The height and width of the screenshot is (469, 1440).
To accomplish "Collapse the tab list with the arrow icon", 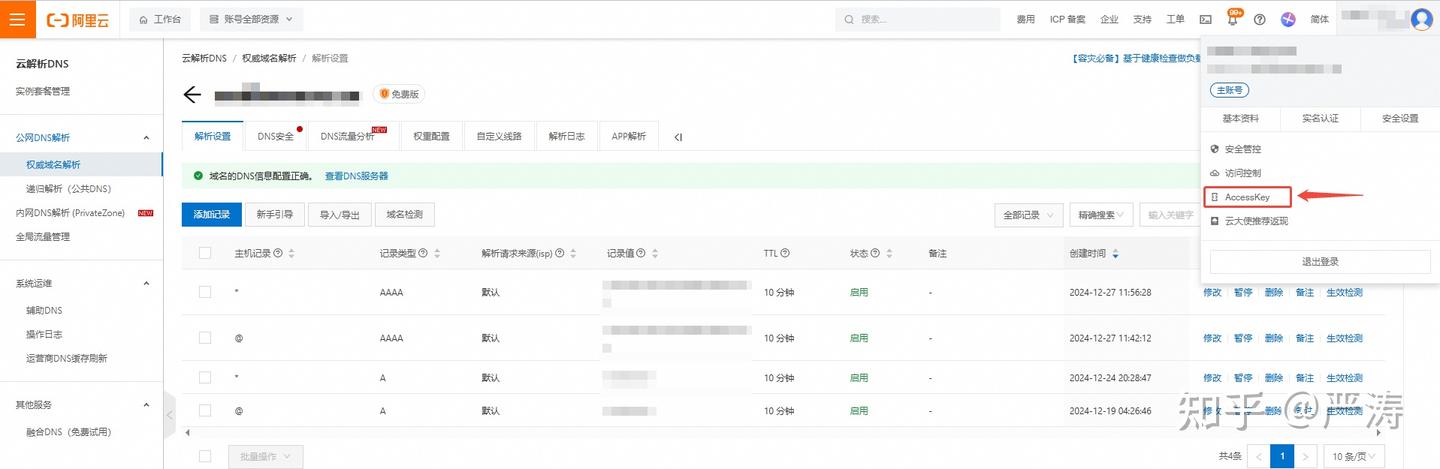I will [x=678, y=137].
